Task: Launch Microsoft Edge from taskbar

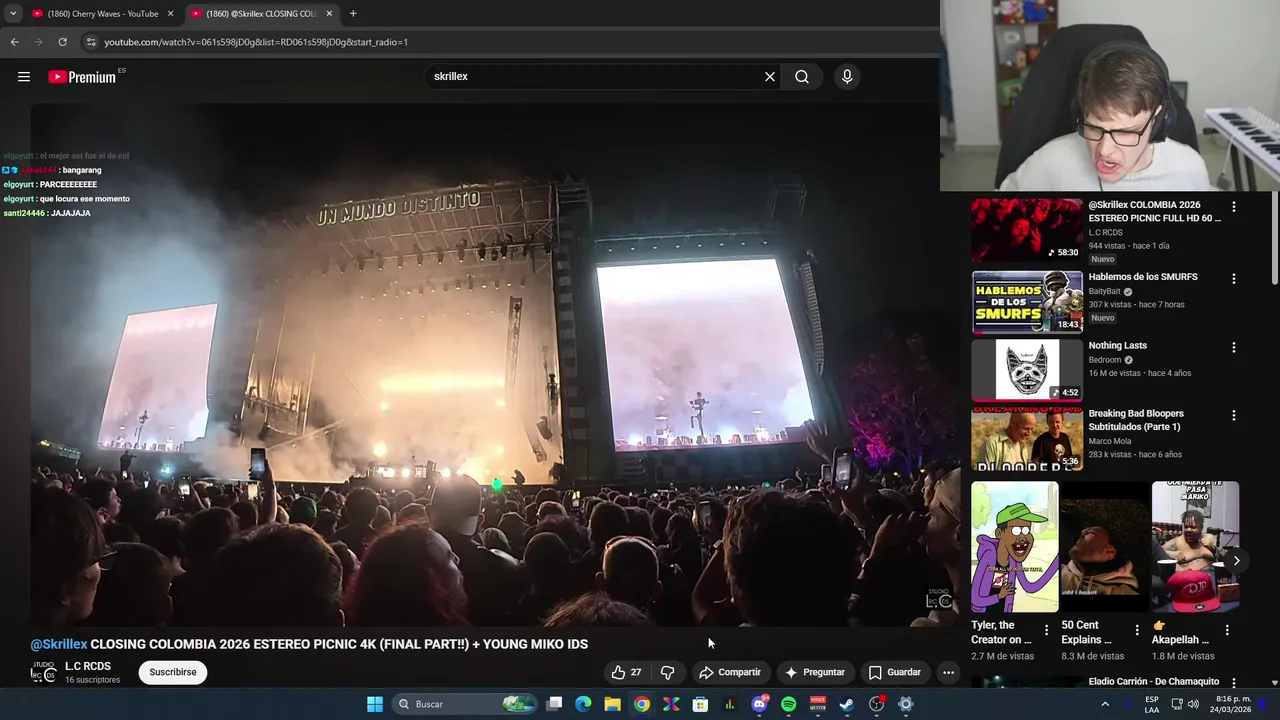Action: 583,704
